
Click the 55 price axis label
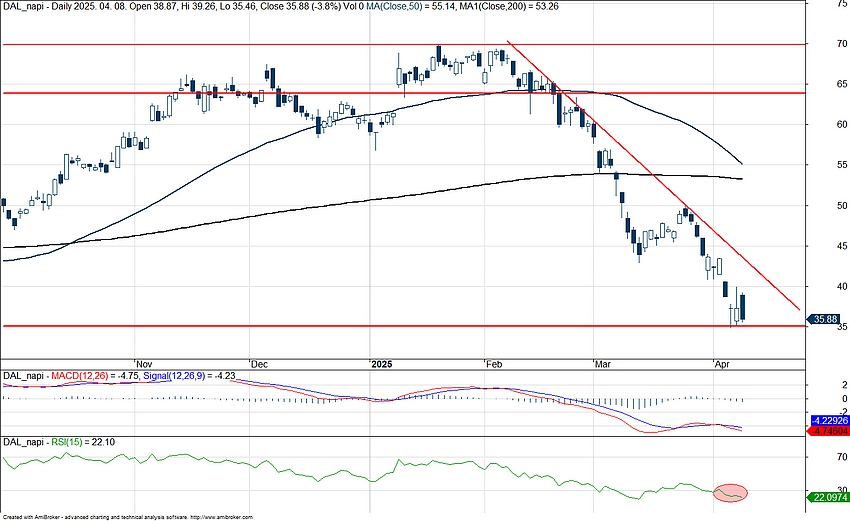click(x=841, y=165)
